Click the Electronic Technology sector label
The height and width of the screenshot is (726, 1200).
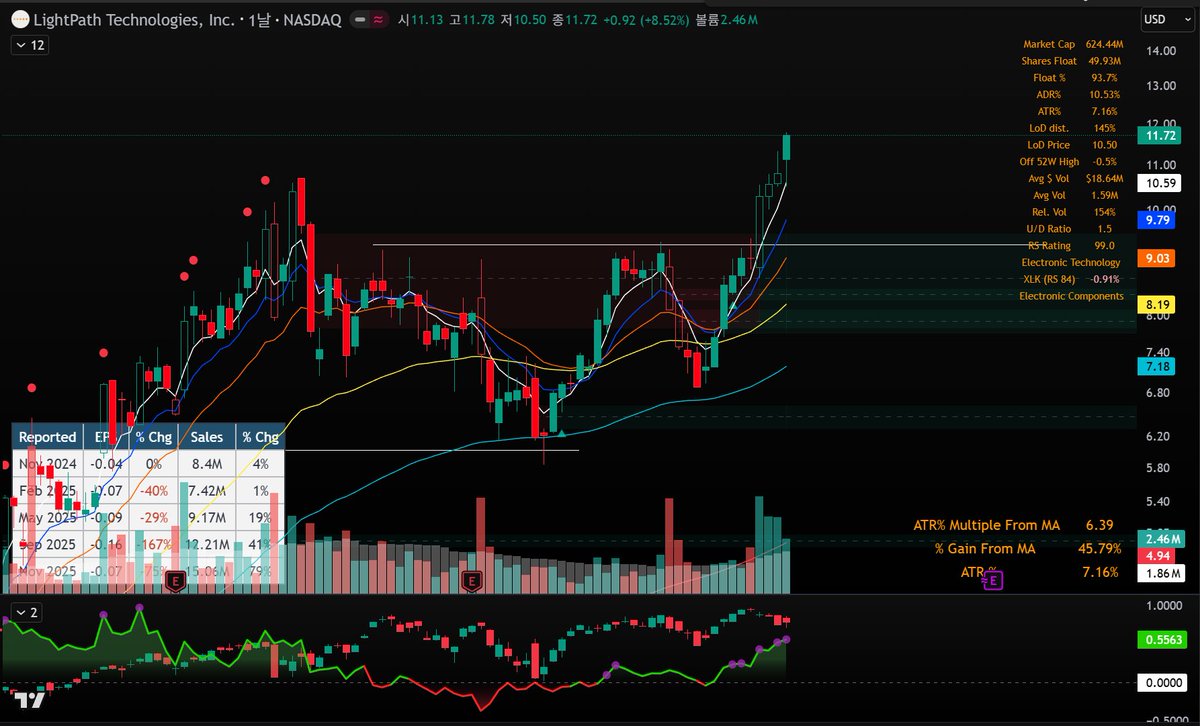pyautogui.click(x=1071, y=262)
